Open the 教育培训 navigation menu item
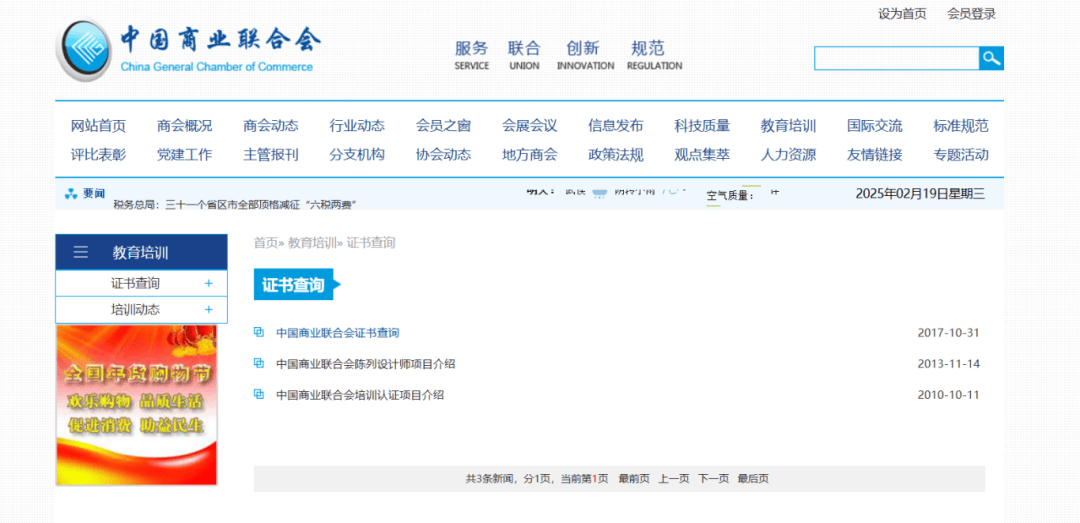This screenshot has width=1080, height=523. pyautogui.click(x=788, y=126)
